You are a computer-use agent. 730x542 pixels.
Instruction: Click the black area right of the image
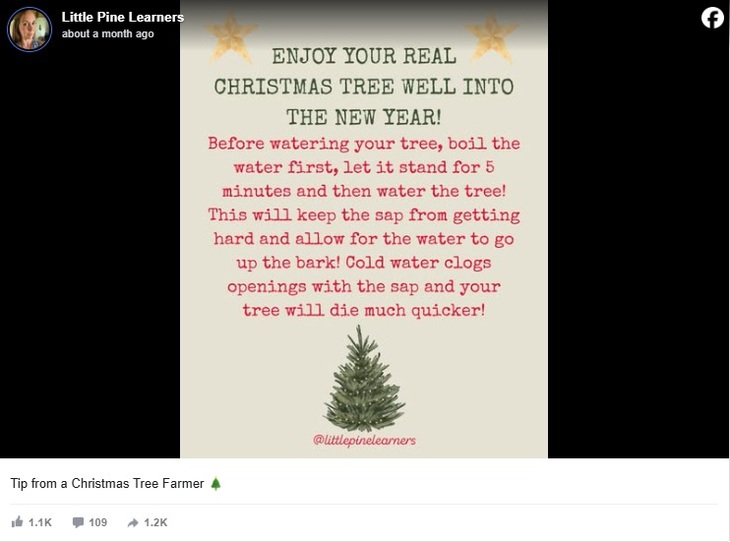[x=638, y=242]
